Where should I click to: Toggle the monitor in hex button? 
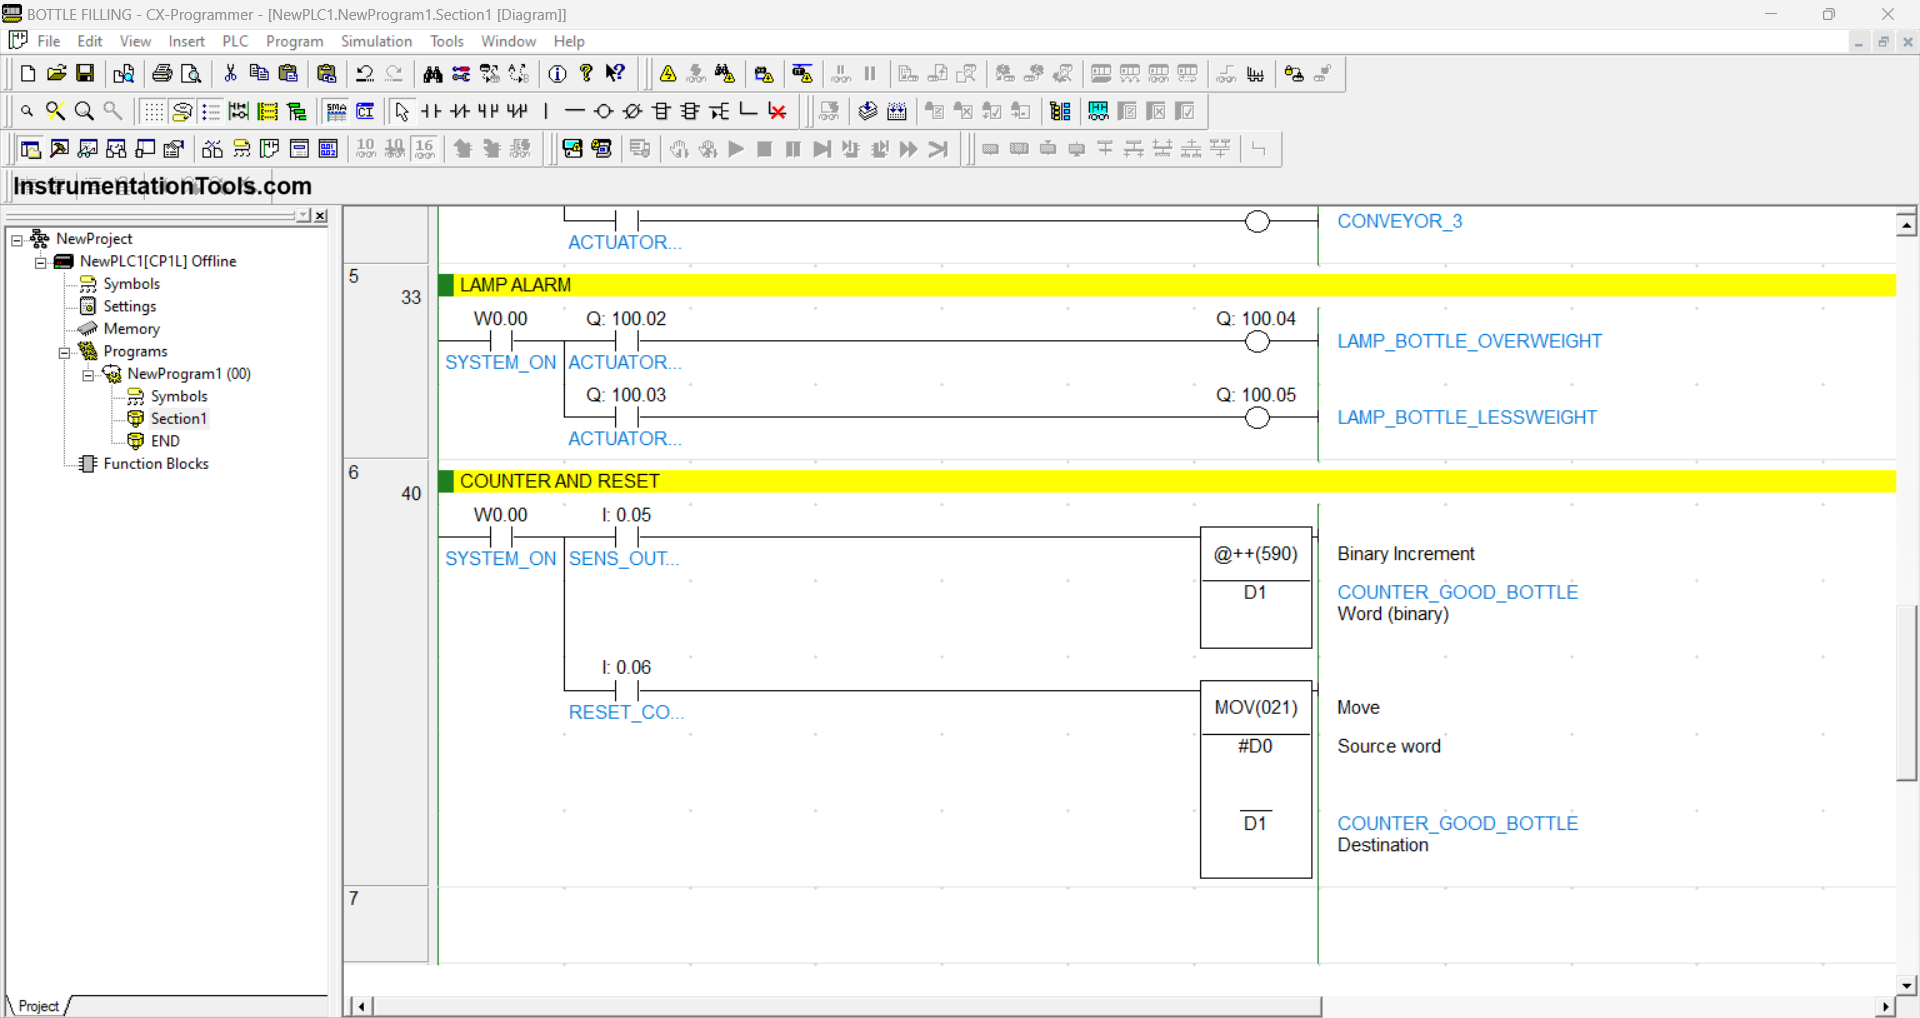tap(424, 149)
